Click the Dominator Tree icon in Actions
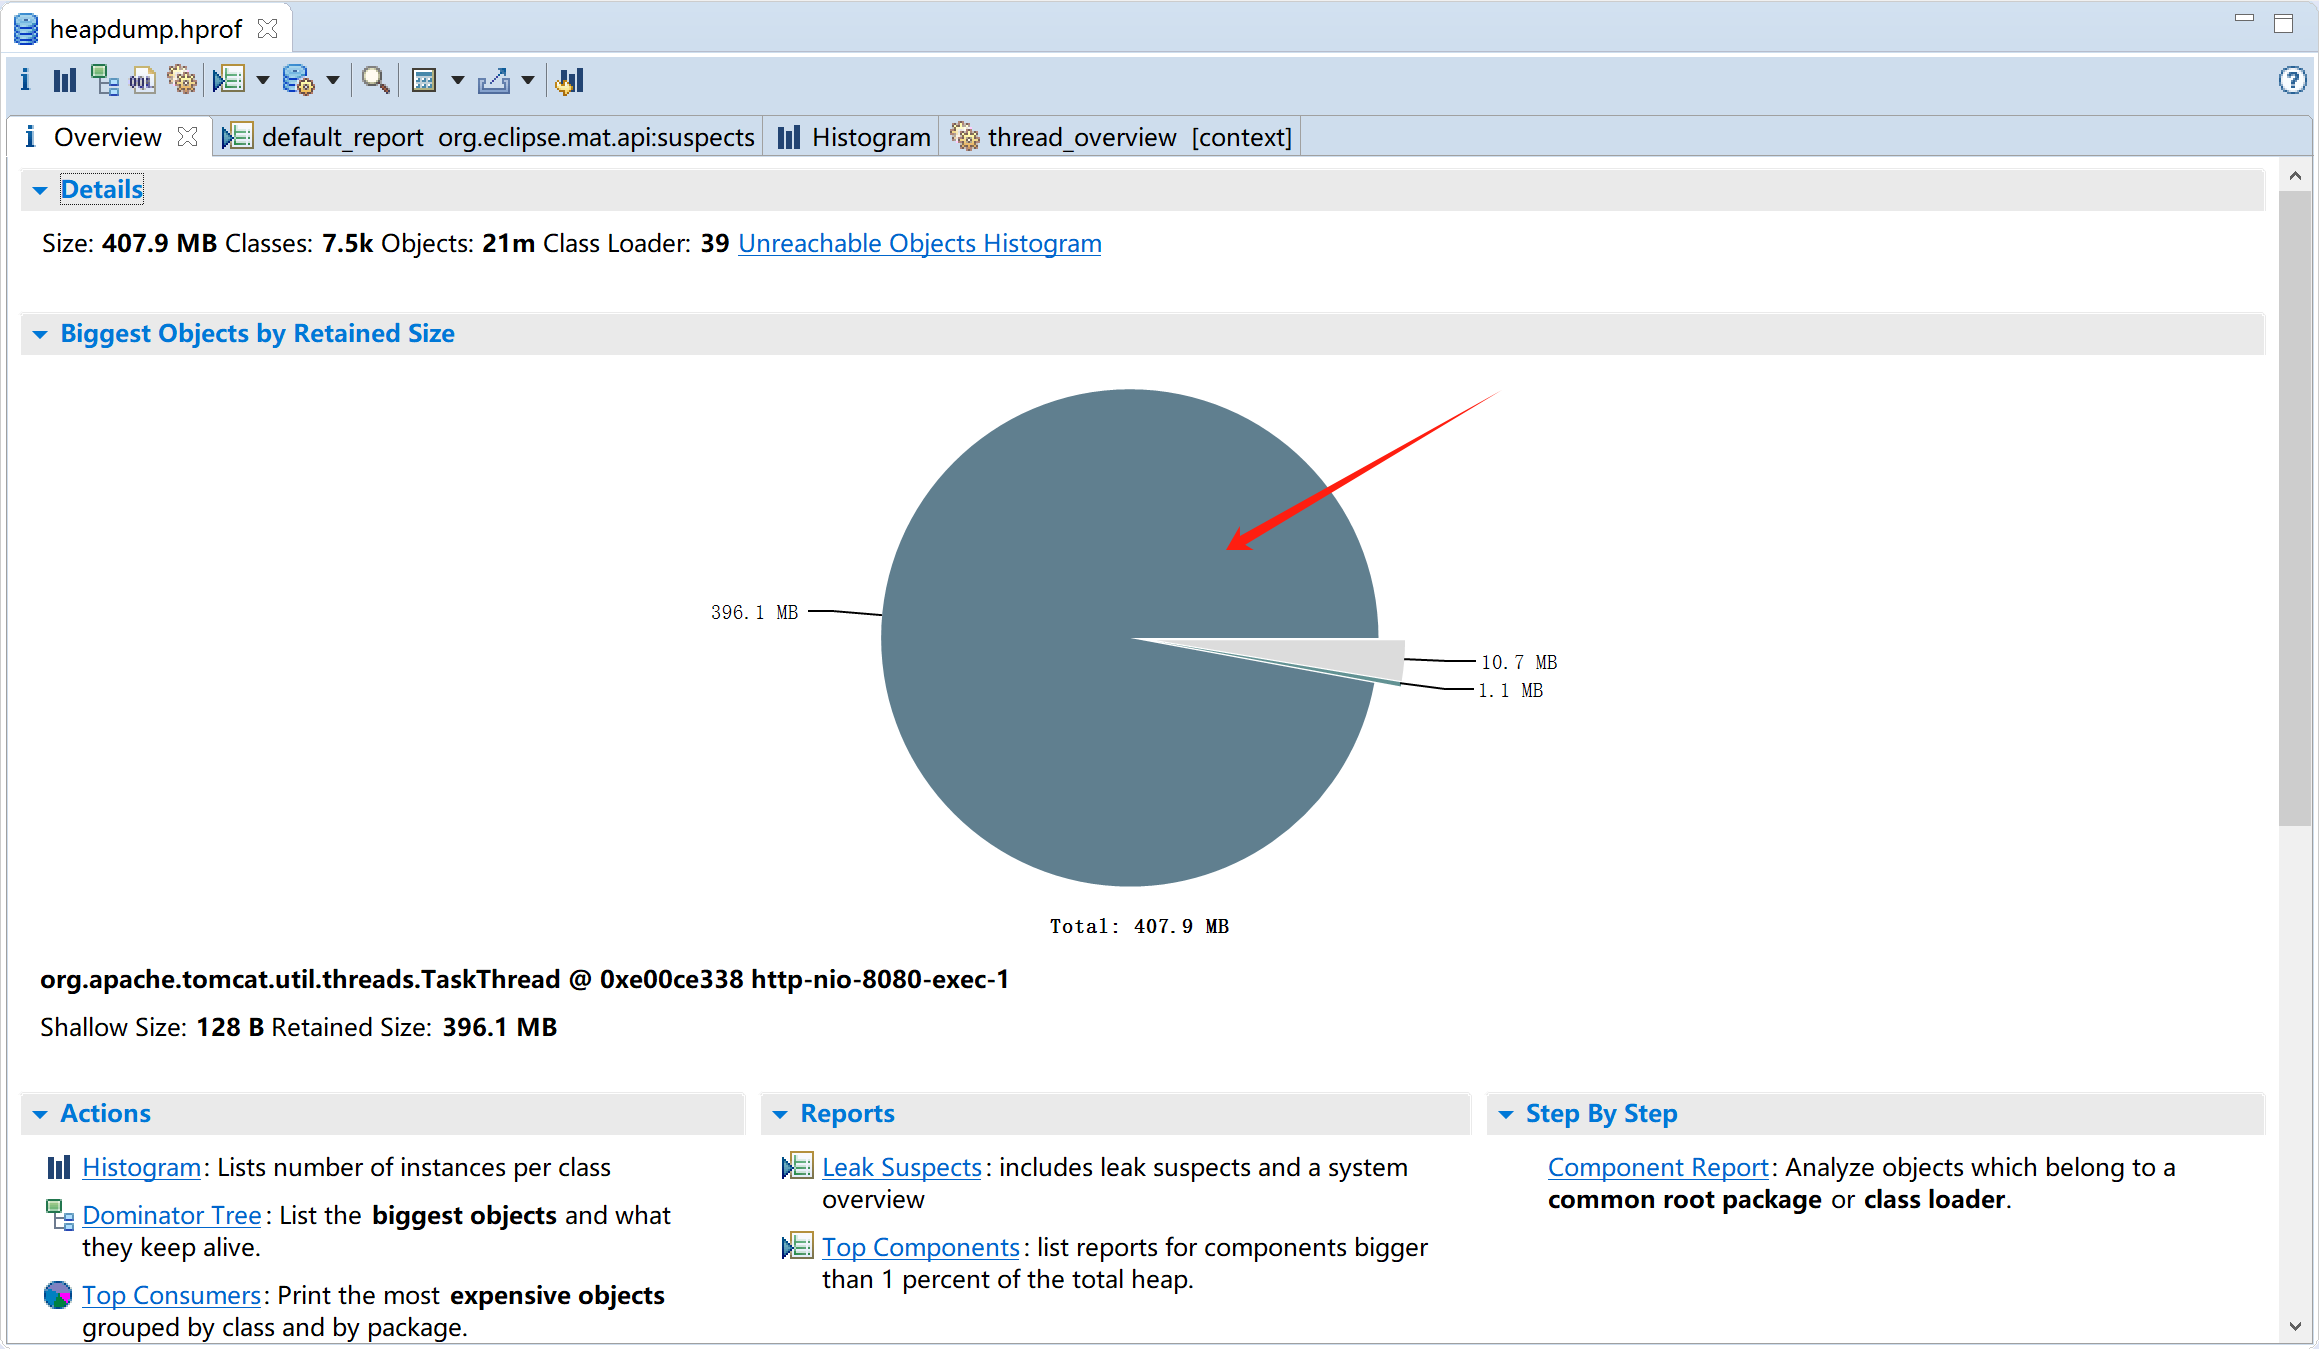Screen dimensions: 2319x1349 tap(60, 1215)
